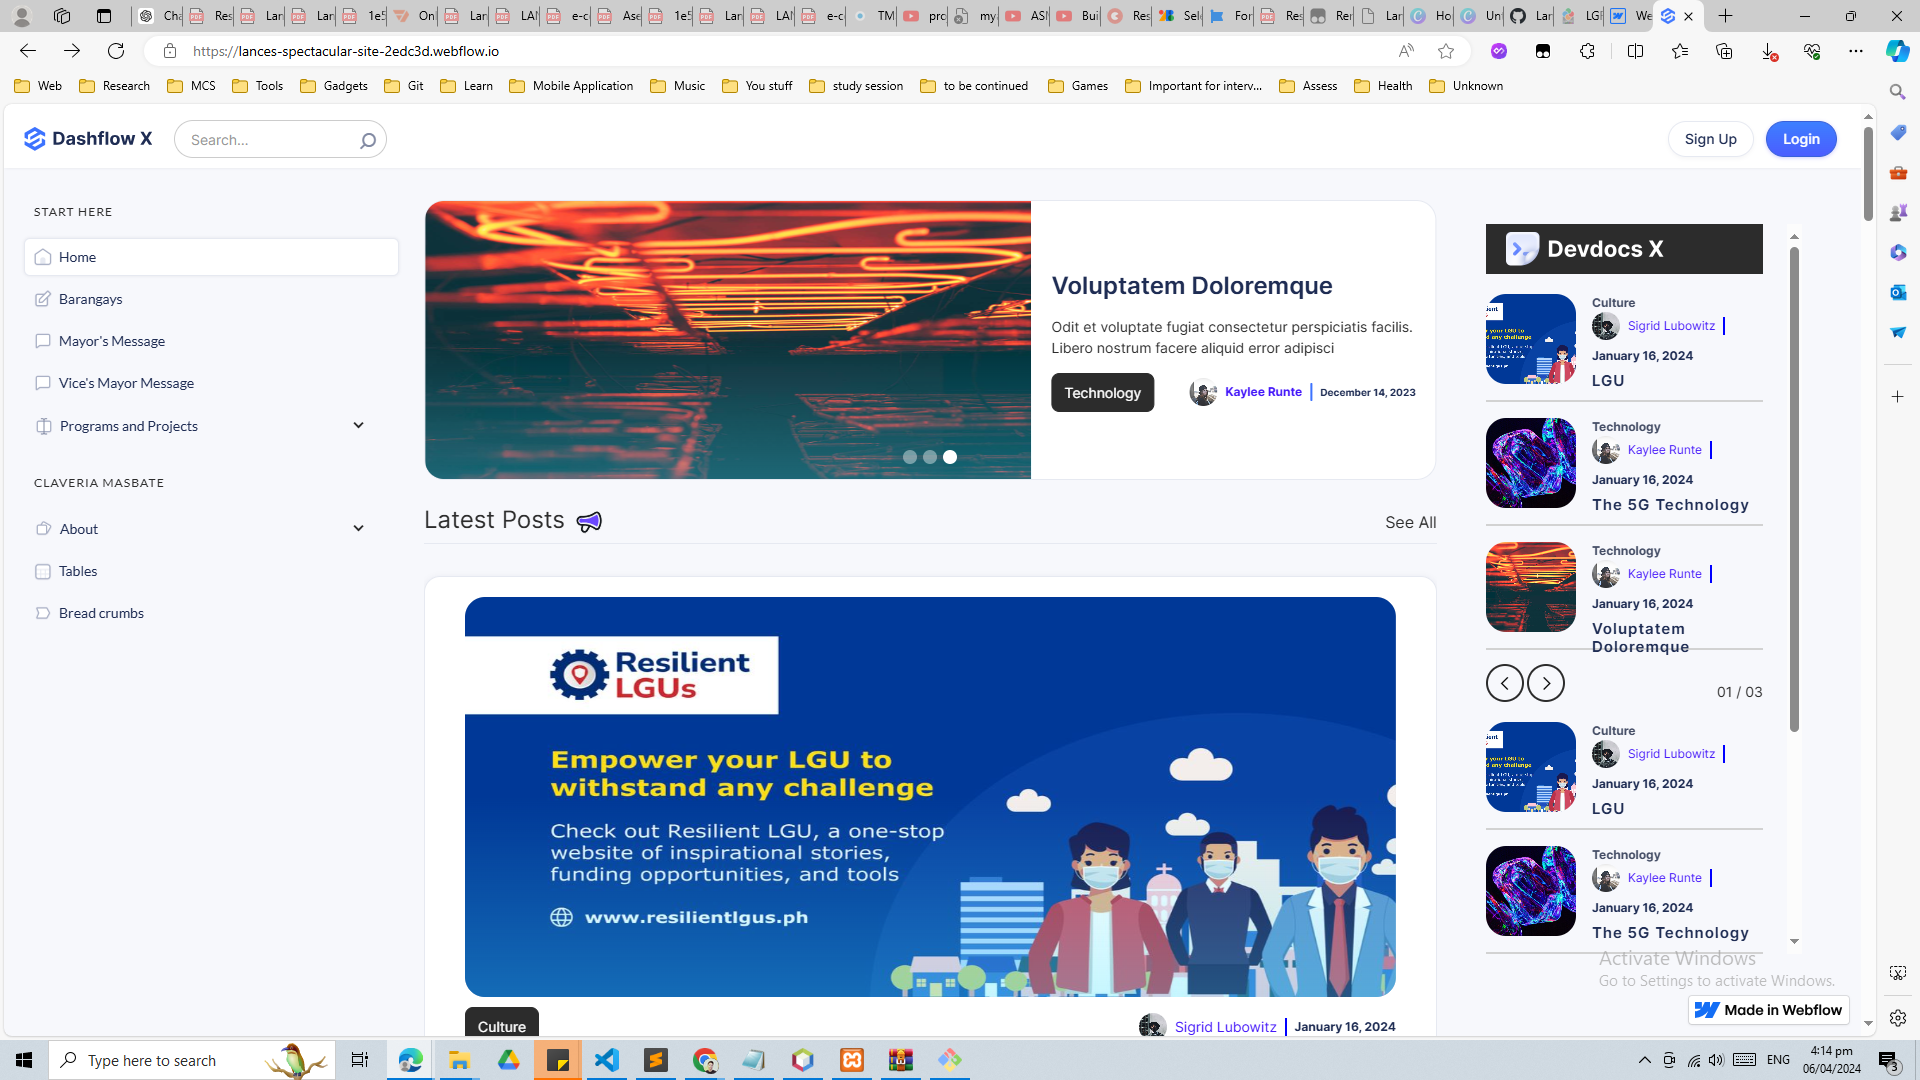Open the See All posts link
The width and height of the screenshot is (1920, 1080).
click(1410, 522)
